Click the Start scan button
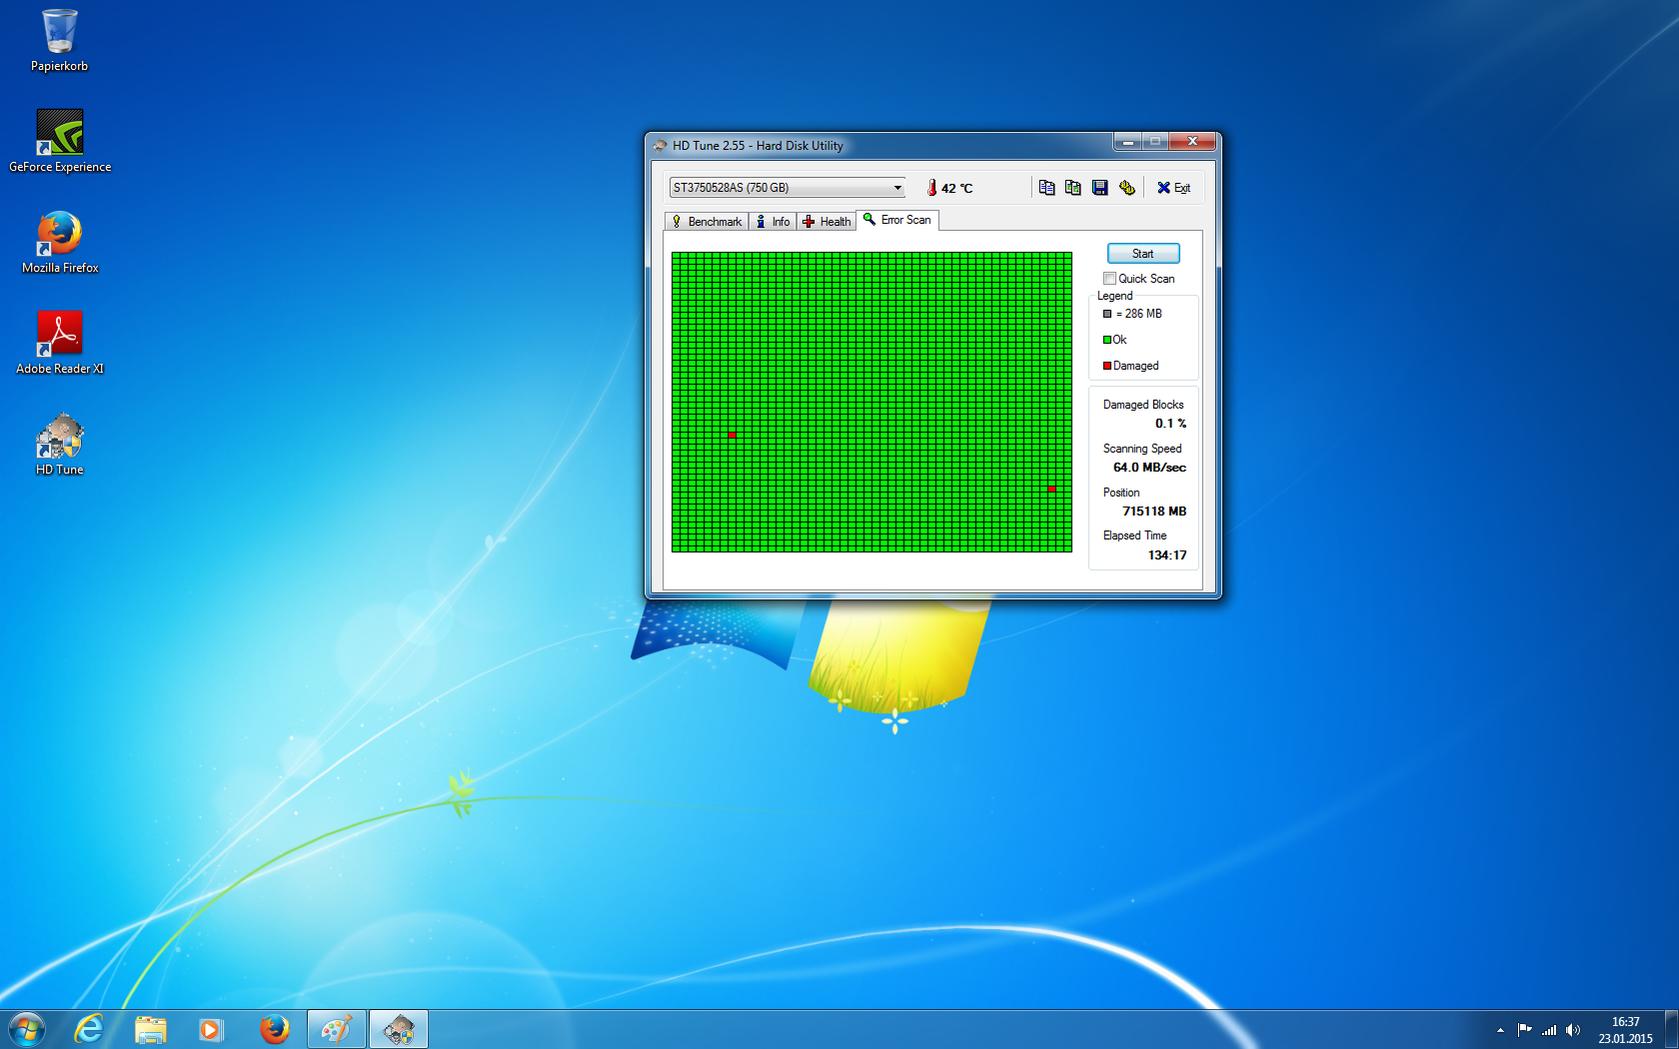The height and width of the screenshot is (1049, 1679). pos(1143,254)
